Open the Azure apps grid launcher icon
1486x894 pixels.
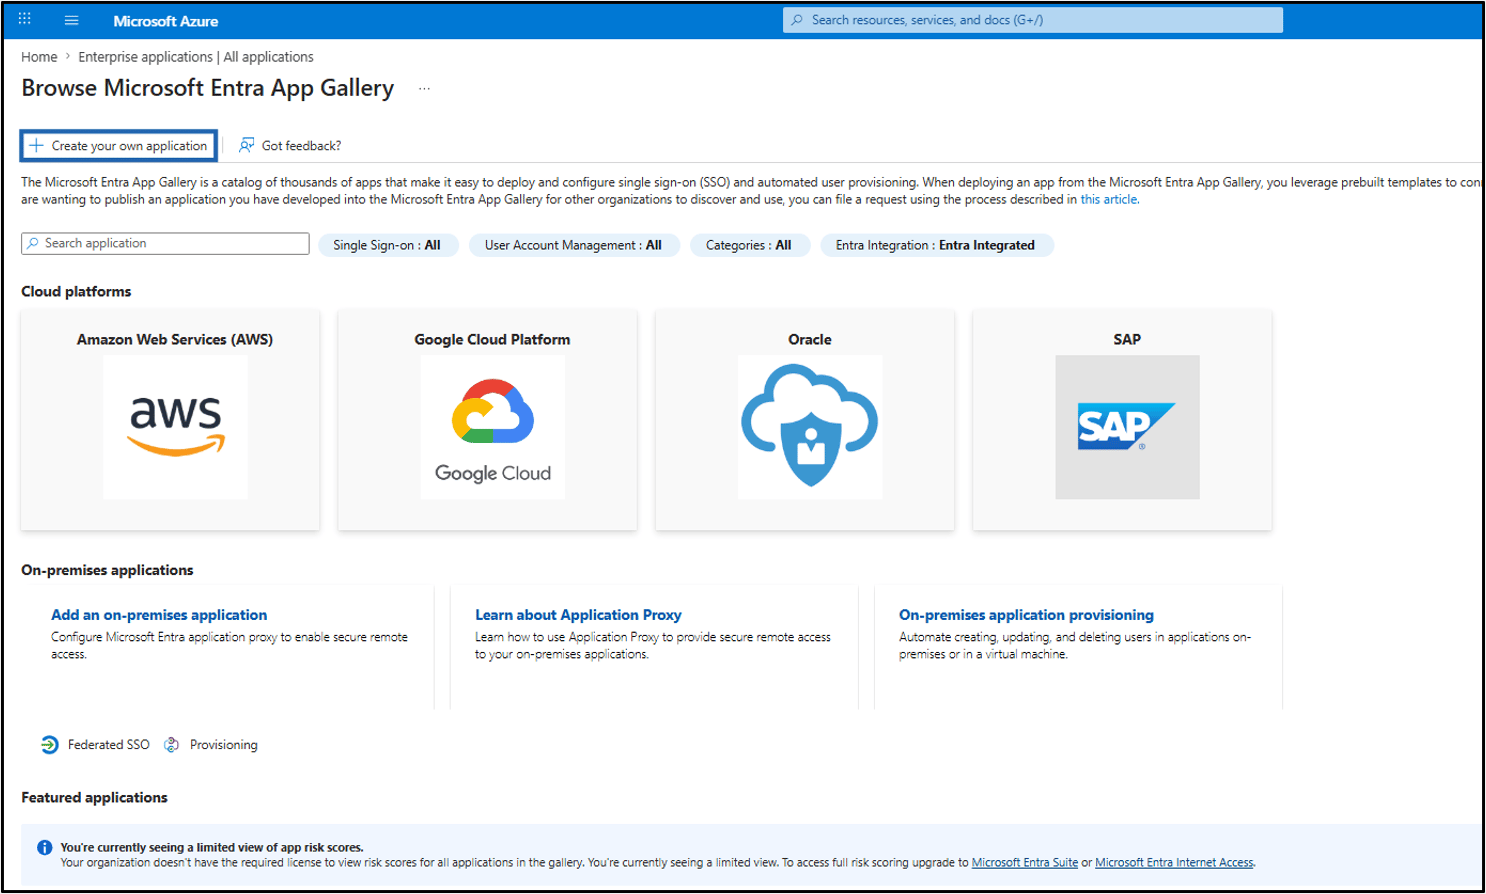pos(25,19)
